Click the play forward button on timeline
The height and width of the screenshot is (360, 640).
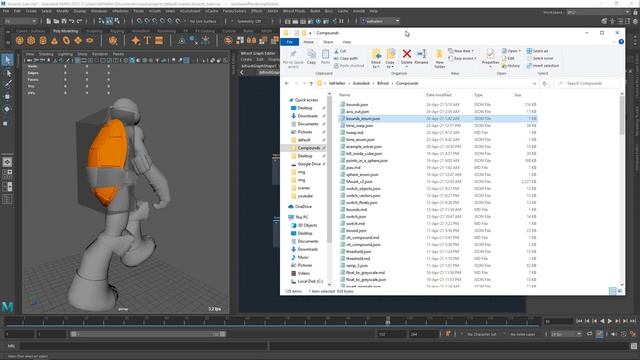tap(610, 321)
